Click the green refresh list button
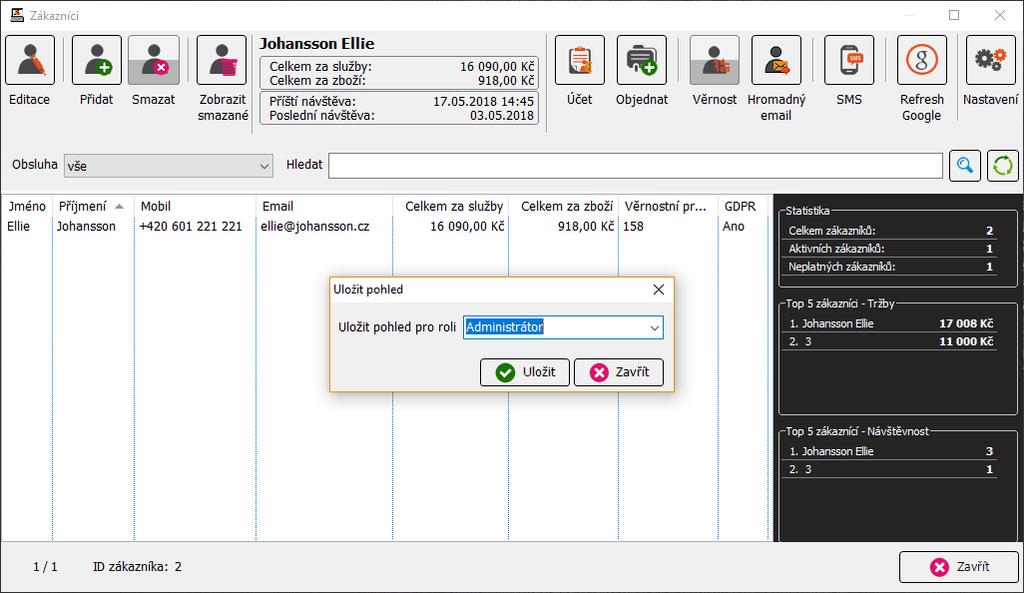 point(1002,165)
